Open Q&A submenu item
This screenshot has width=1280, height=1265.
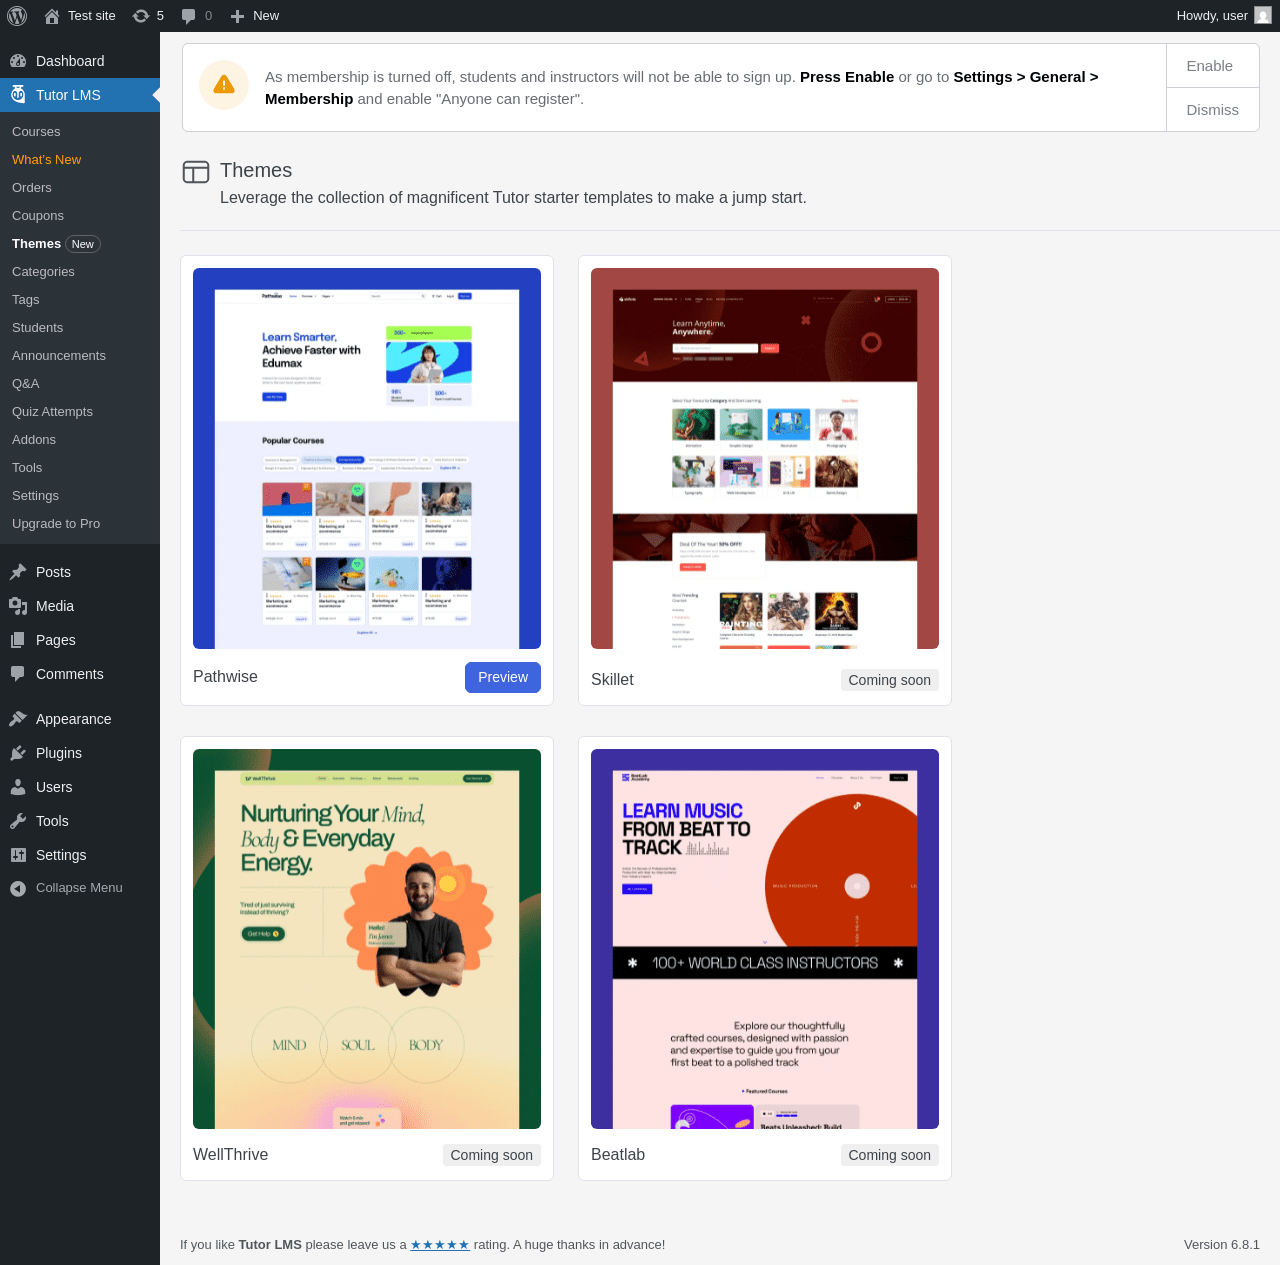(26, 384)
